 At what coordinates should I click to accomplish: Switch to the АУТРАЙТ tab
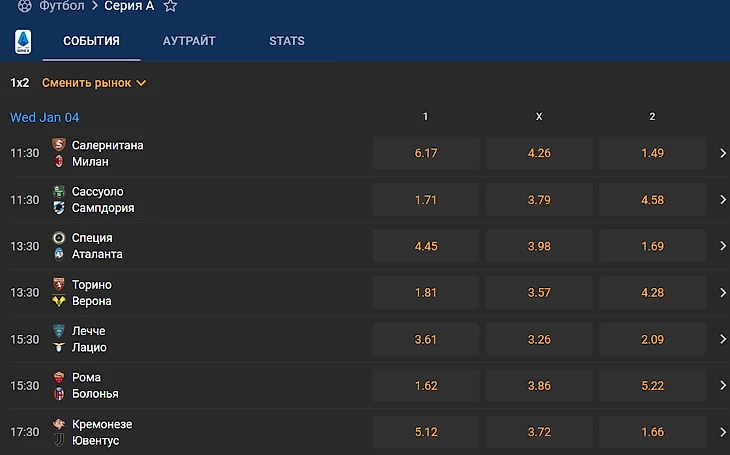tap(189, 41)
